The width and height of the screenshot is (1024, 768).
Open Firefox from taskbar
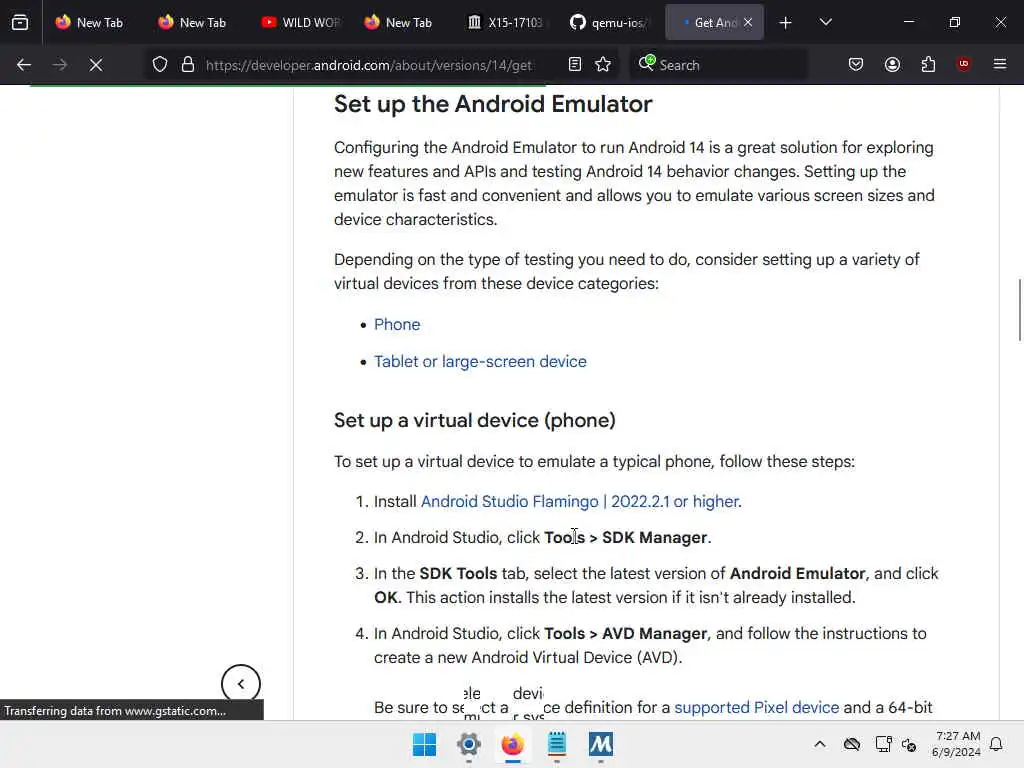pyautogui.click(x=513, y=744)
